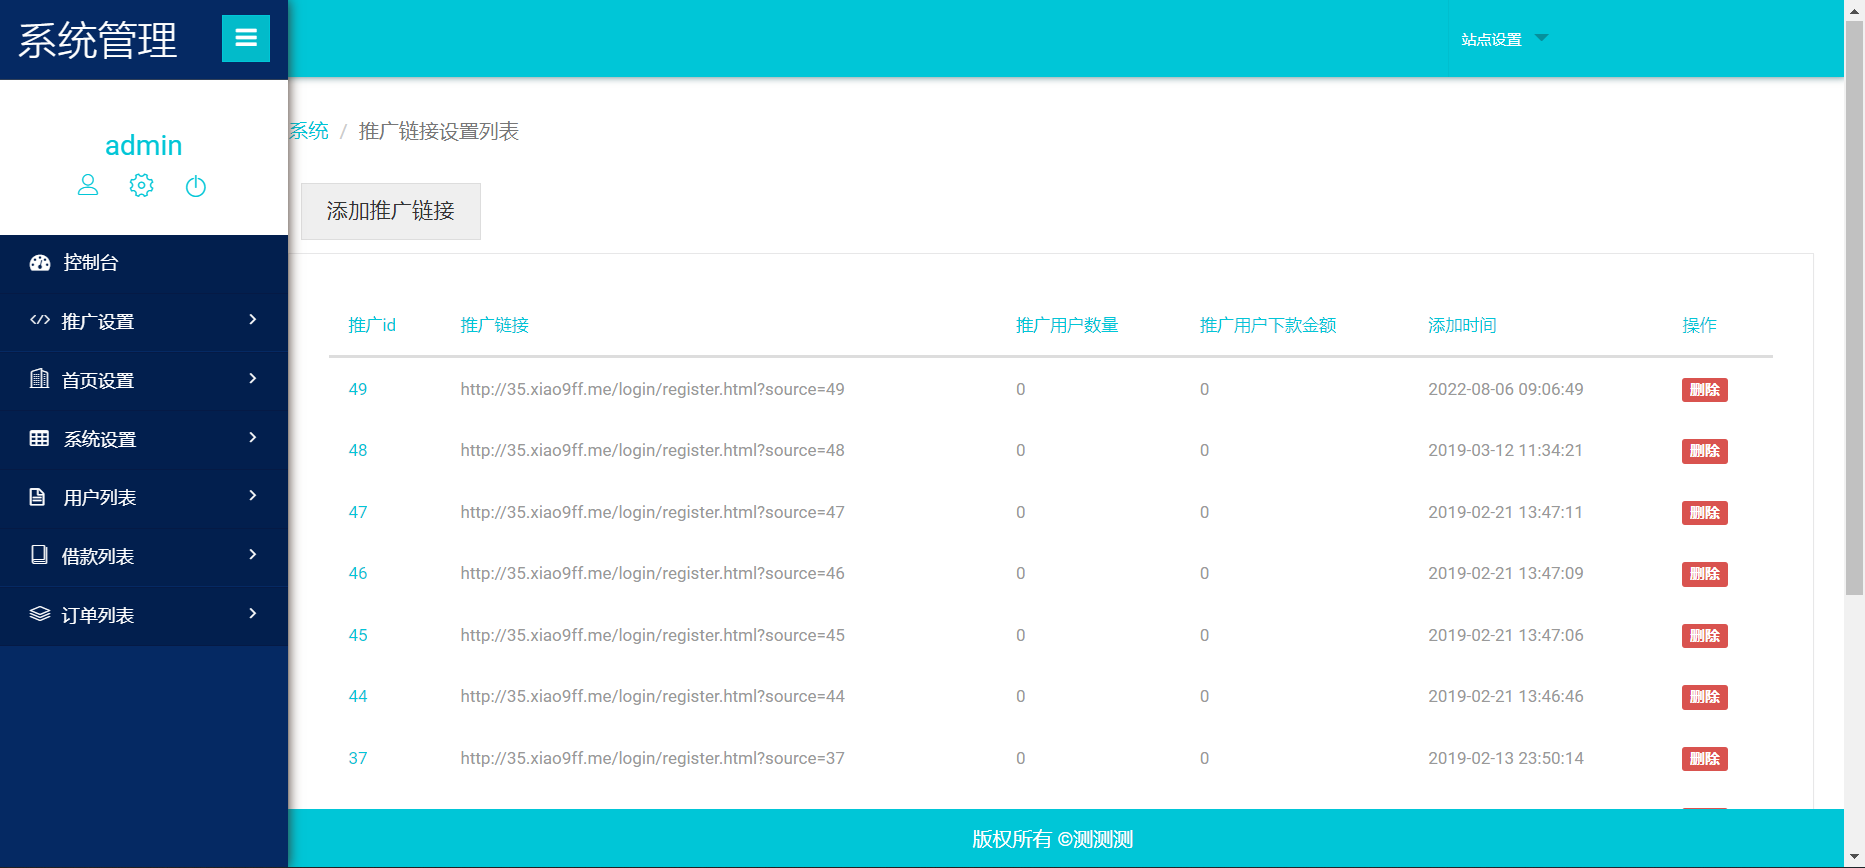Click the 推广用户下款金额 column header
Screen dimensions: 1865x868
(1268, 325)
